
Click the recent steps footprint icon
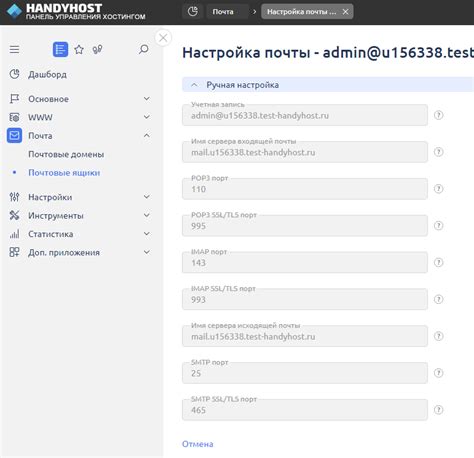click(x=97, y=50)
